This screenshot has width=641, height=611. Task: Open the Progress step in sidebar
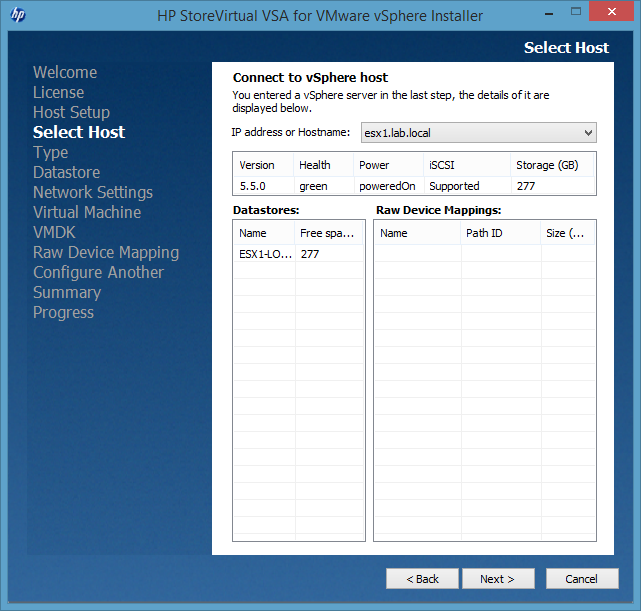click(63, 313)
